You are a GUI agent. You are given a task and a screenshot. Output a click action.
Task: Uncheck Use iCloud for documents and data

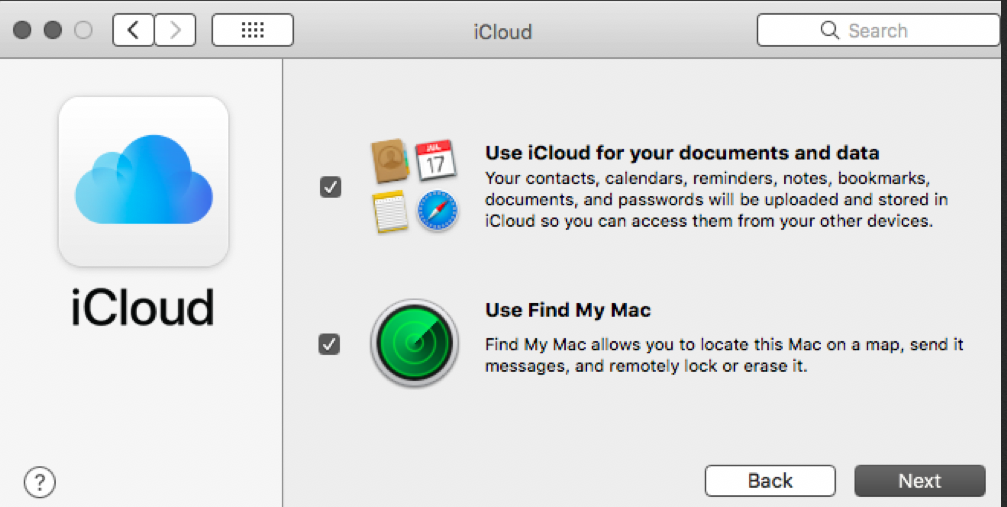[330, 186]
